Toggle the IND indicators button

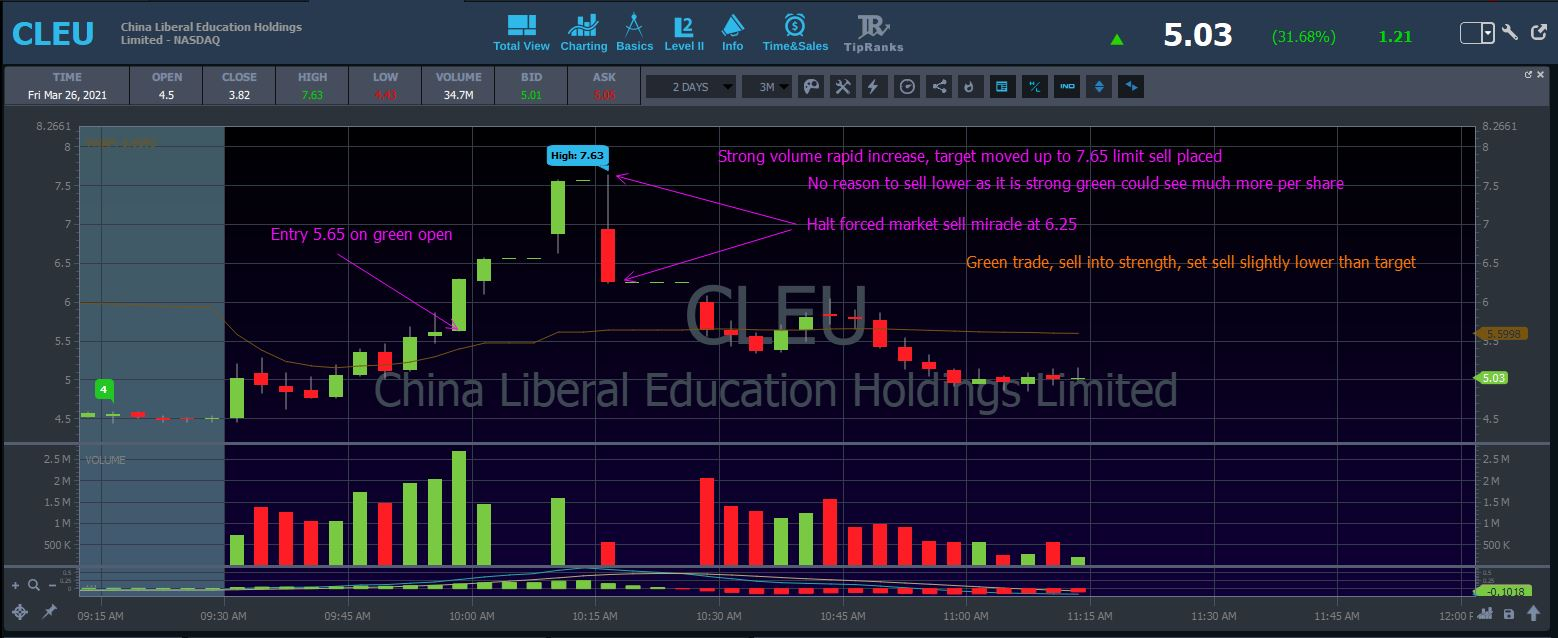pyautogui.click(x=1067, y=87)
